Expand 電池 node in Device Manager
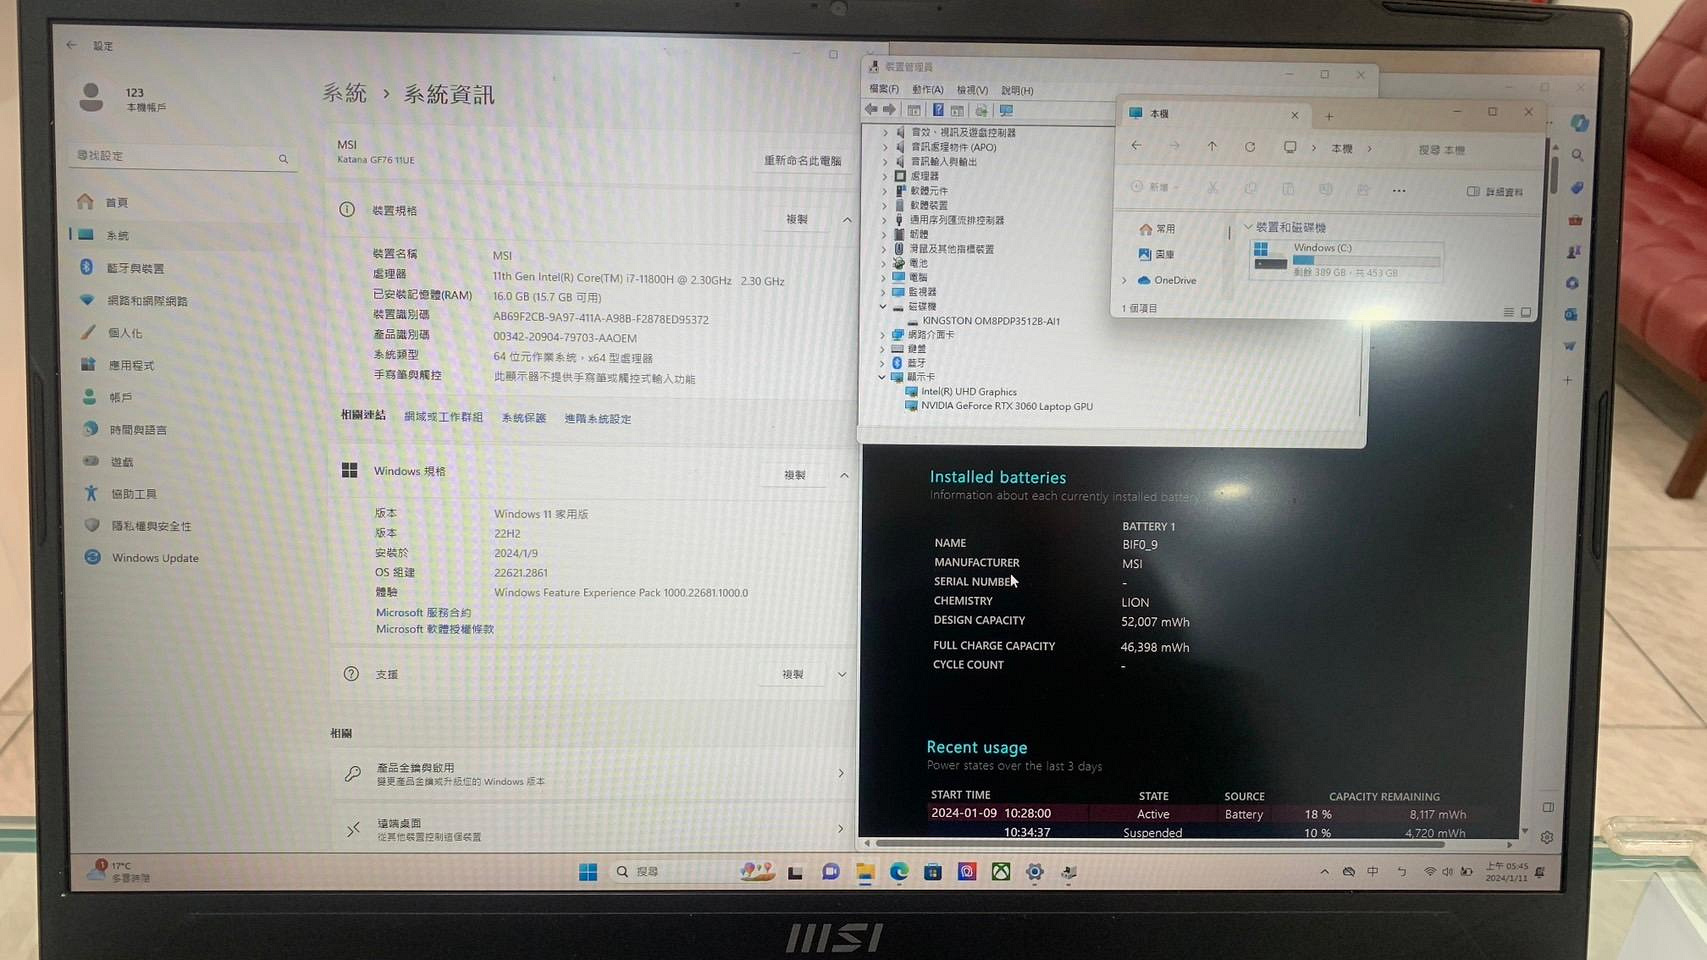Viewport: 1707px width, 960px height. coord(883,263)
